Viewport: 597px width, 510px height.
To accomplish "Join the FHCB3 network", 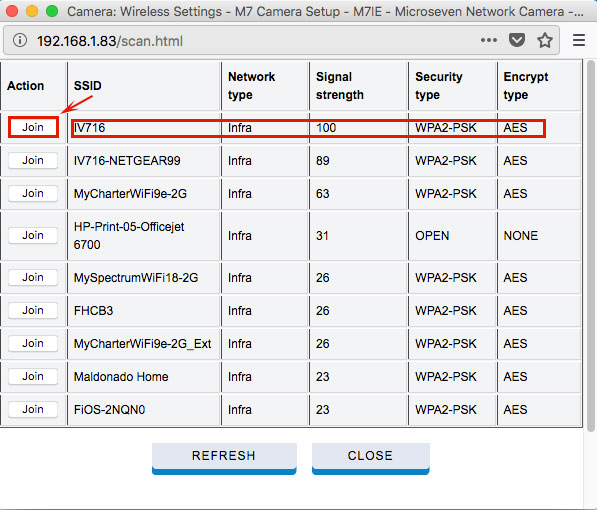I will point(33,310).
